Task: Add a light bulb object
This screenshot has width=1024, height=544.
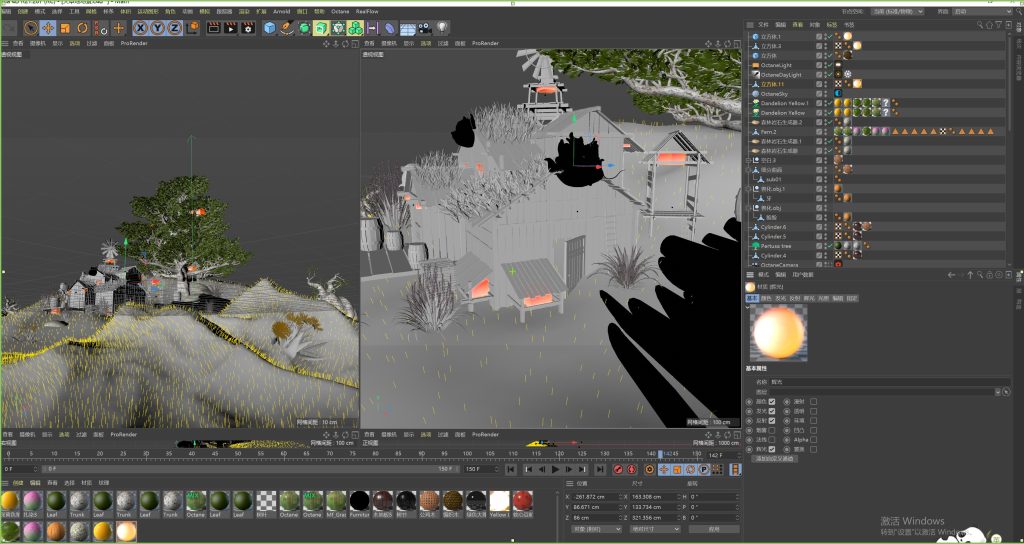Action: click(443, 28)
